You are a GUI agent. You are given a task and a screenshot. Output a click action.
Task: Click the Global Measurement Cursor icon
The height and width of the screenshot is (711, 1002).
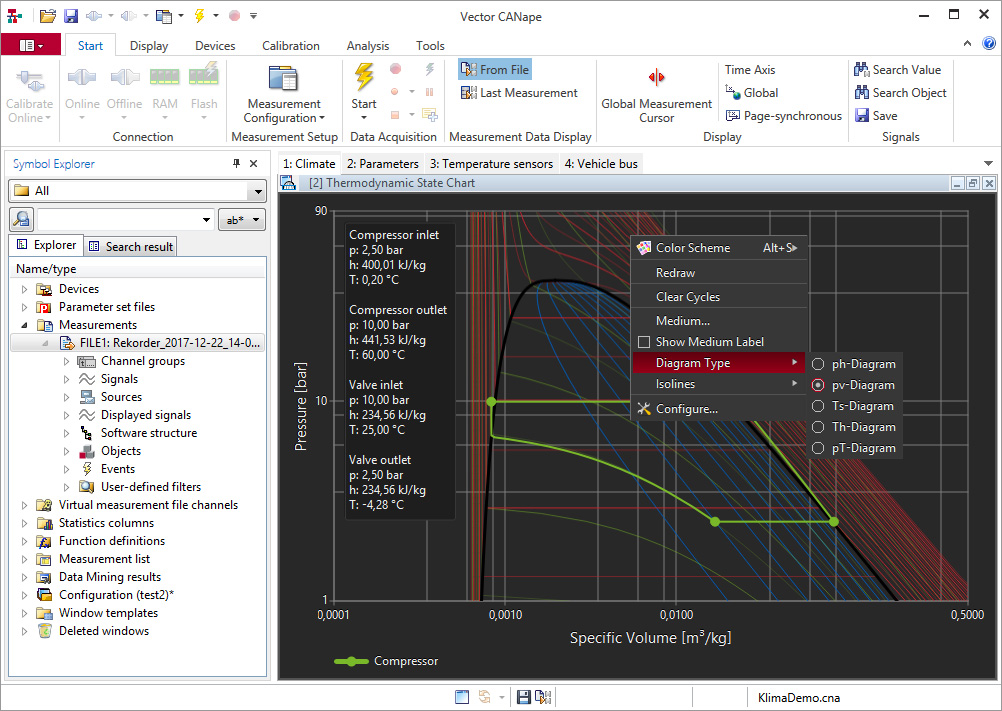click(x=656, y=78)
